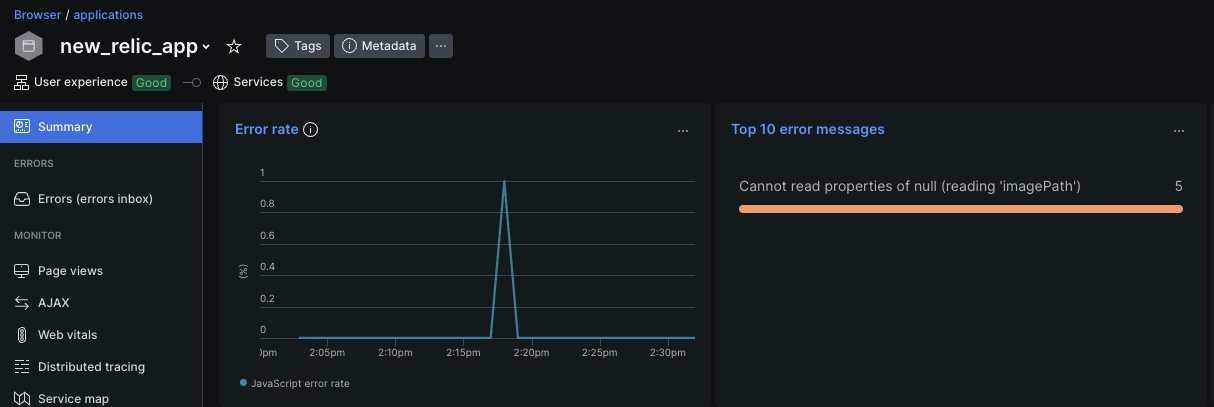Screen dimensions: 1214x407
Task: Click the Browser breadcrumb link
Action: [x=37, y=15]
